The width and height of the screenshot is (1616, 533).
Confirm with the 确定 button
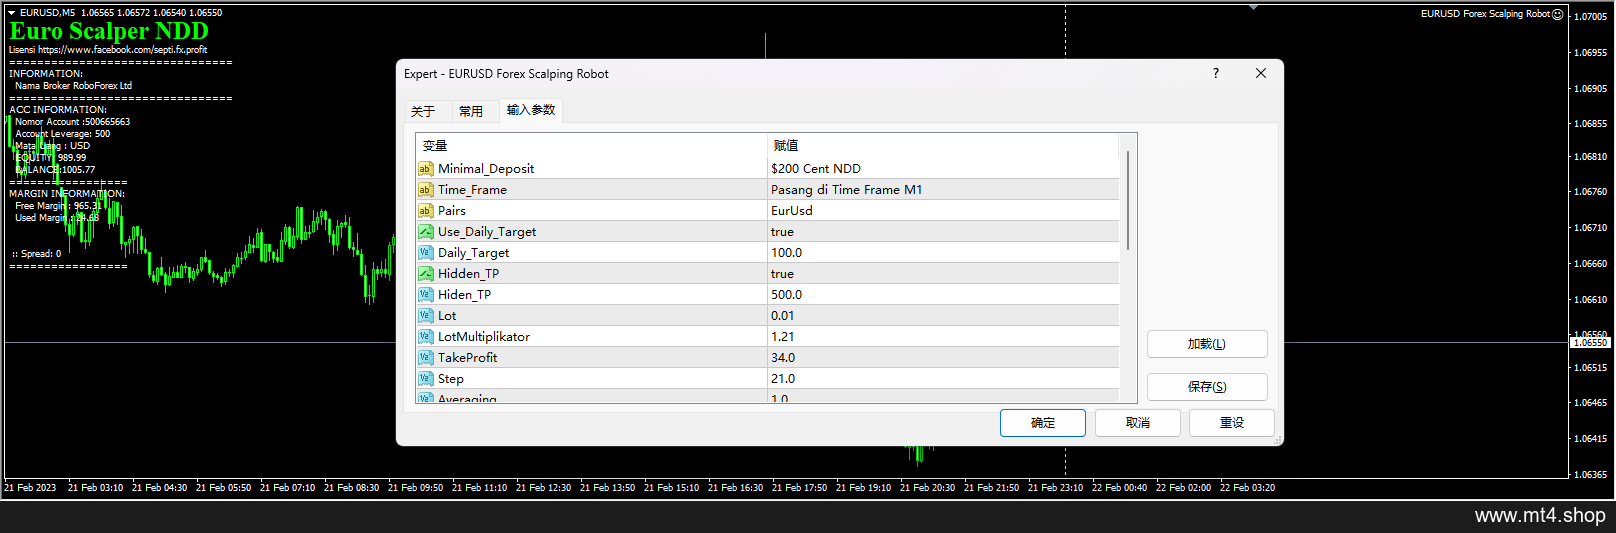(x=1043, y=423)
